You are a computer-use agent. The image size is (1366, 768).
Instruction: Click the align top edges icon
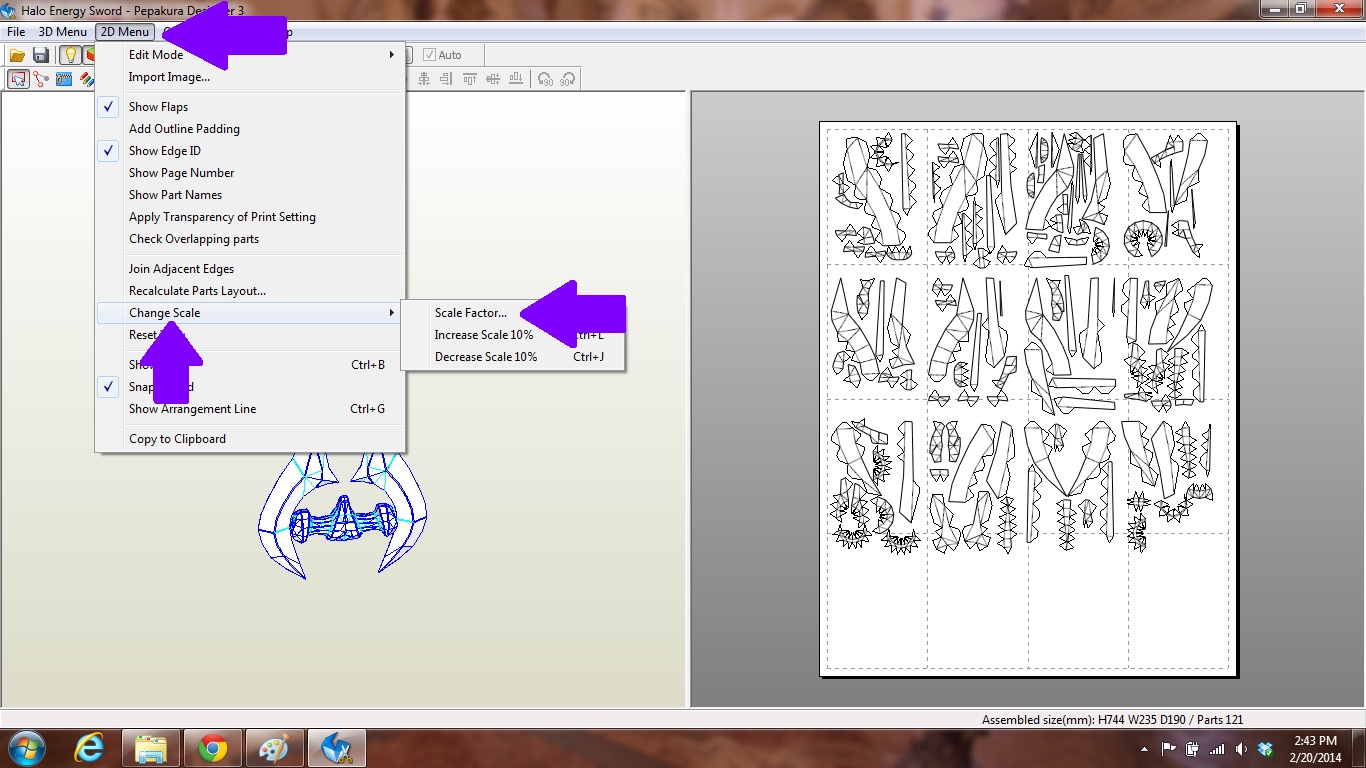click(470, 79)
